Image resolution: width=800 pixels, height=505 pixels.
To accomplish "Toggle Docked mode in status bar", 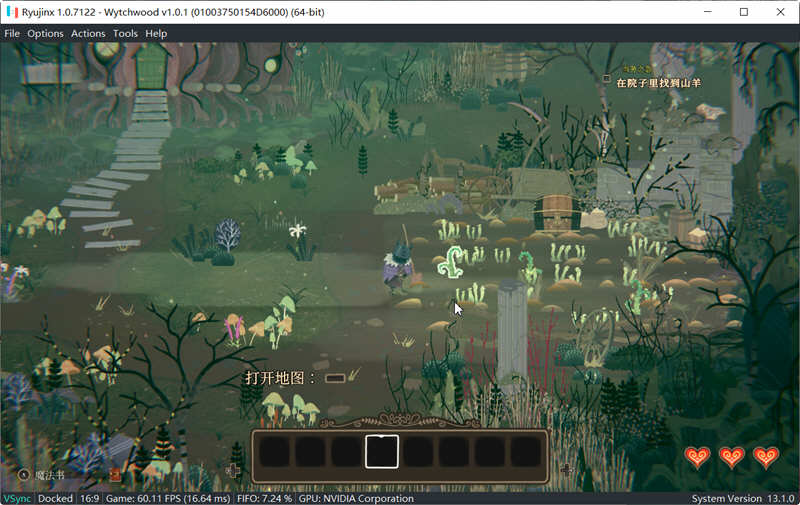I will [x=55, y=498].
